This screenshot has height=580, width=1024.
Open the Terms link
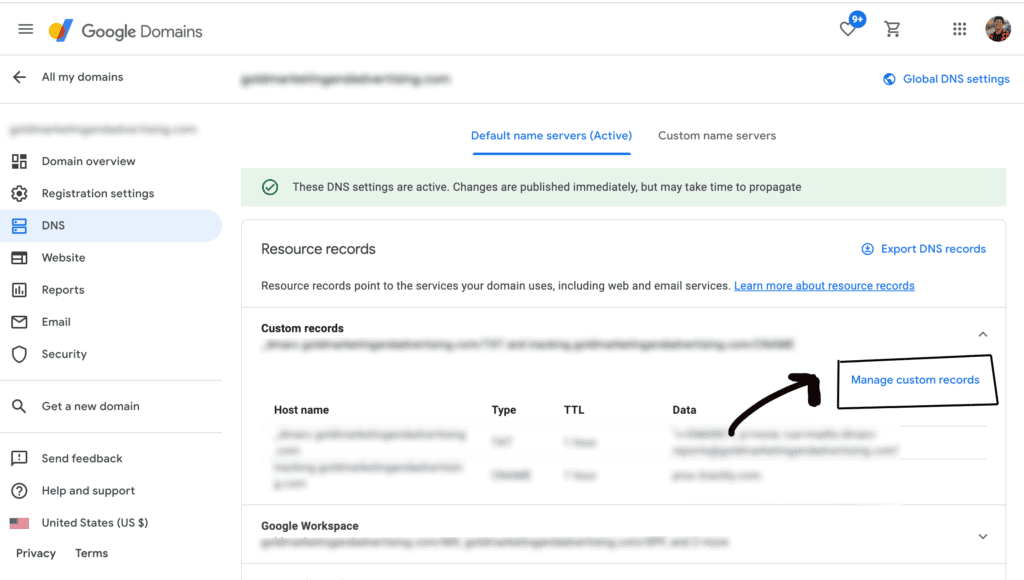(x=91, y=553)
